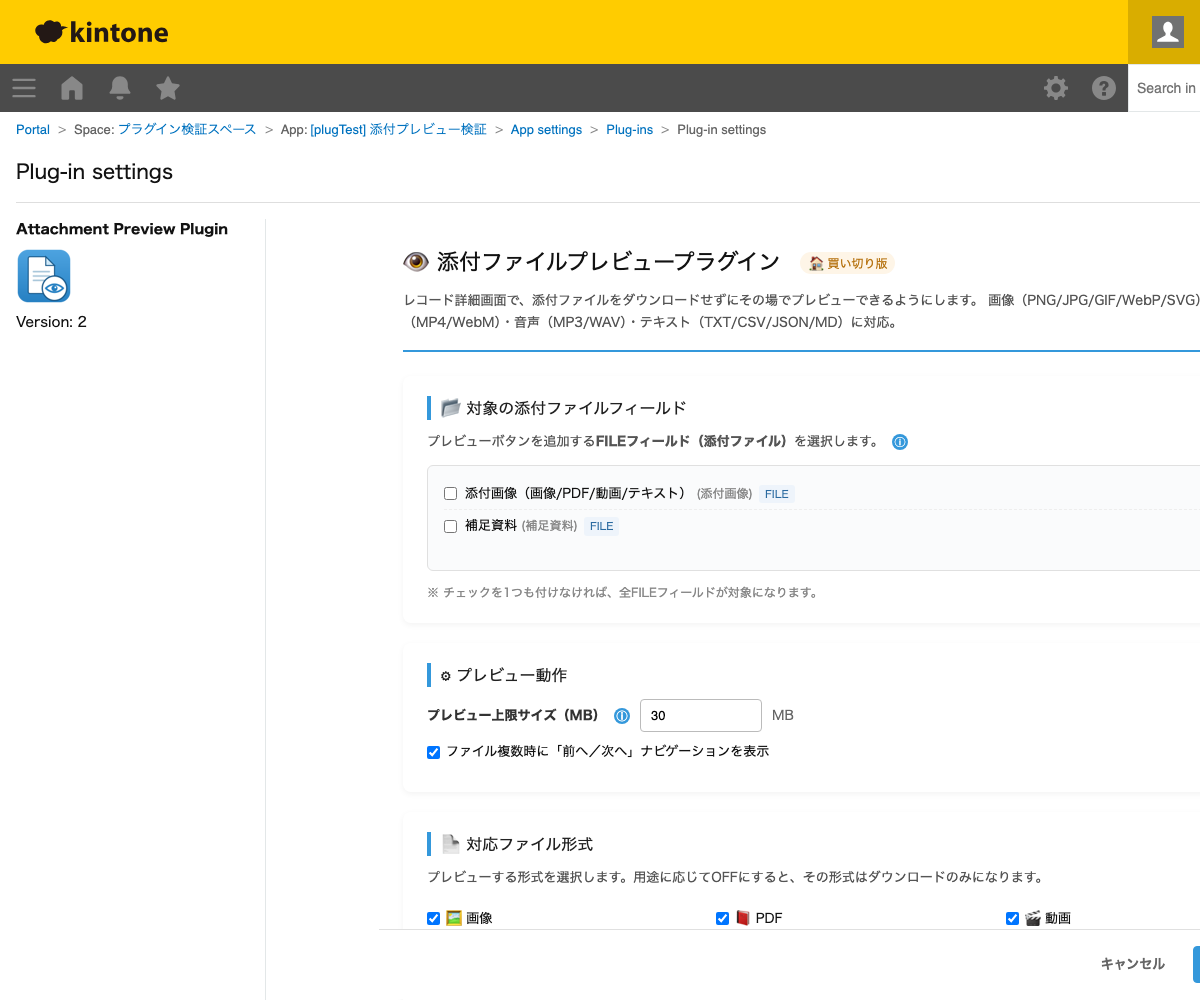
Task: Go to the Home portal icon
Action: click(72, 88)
